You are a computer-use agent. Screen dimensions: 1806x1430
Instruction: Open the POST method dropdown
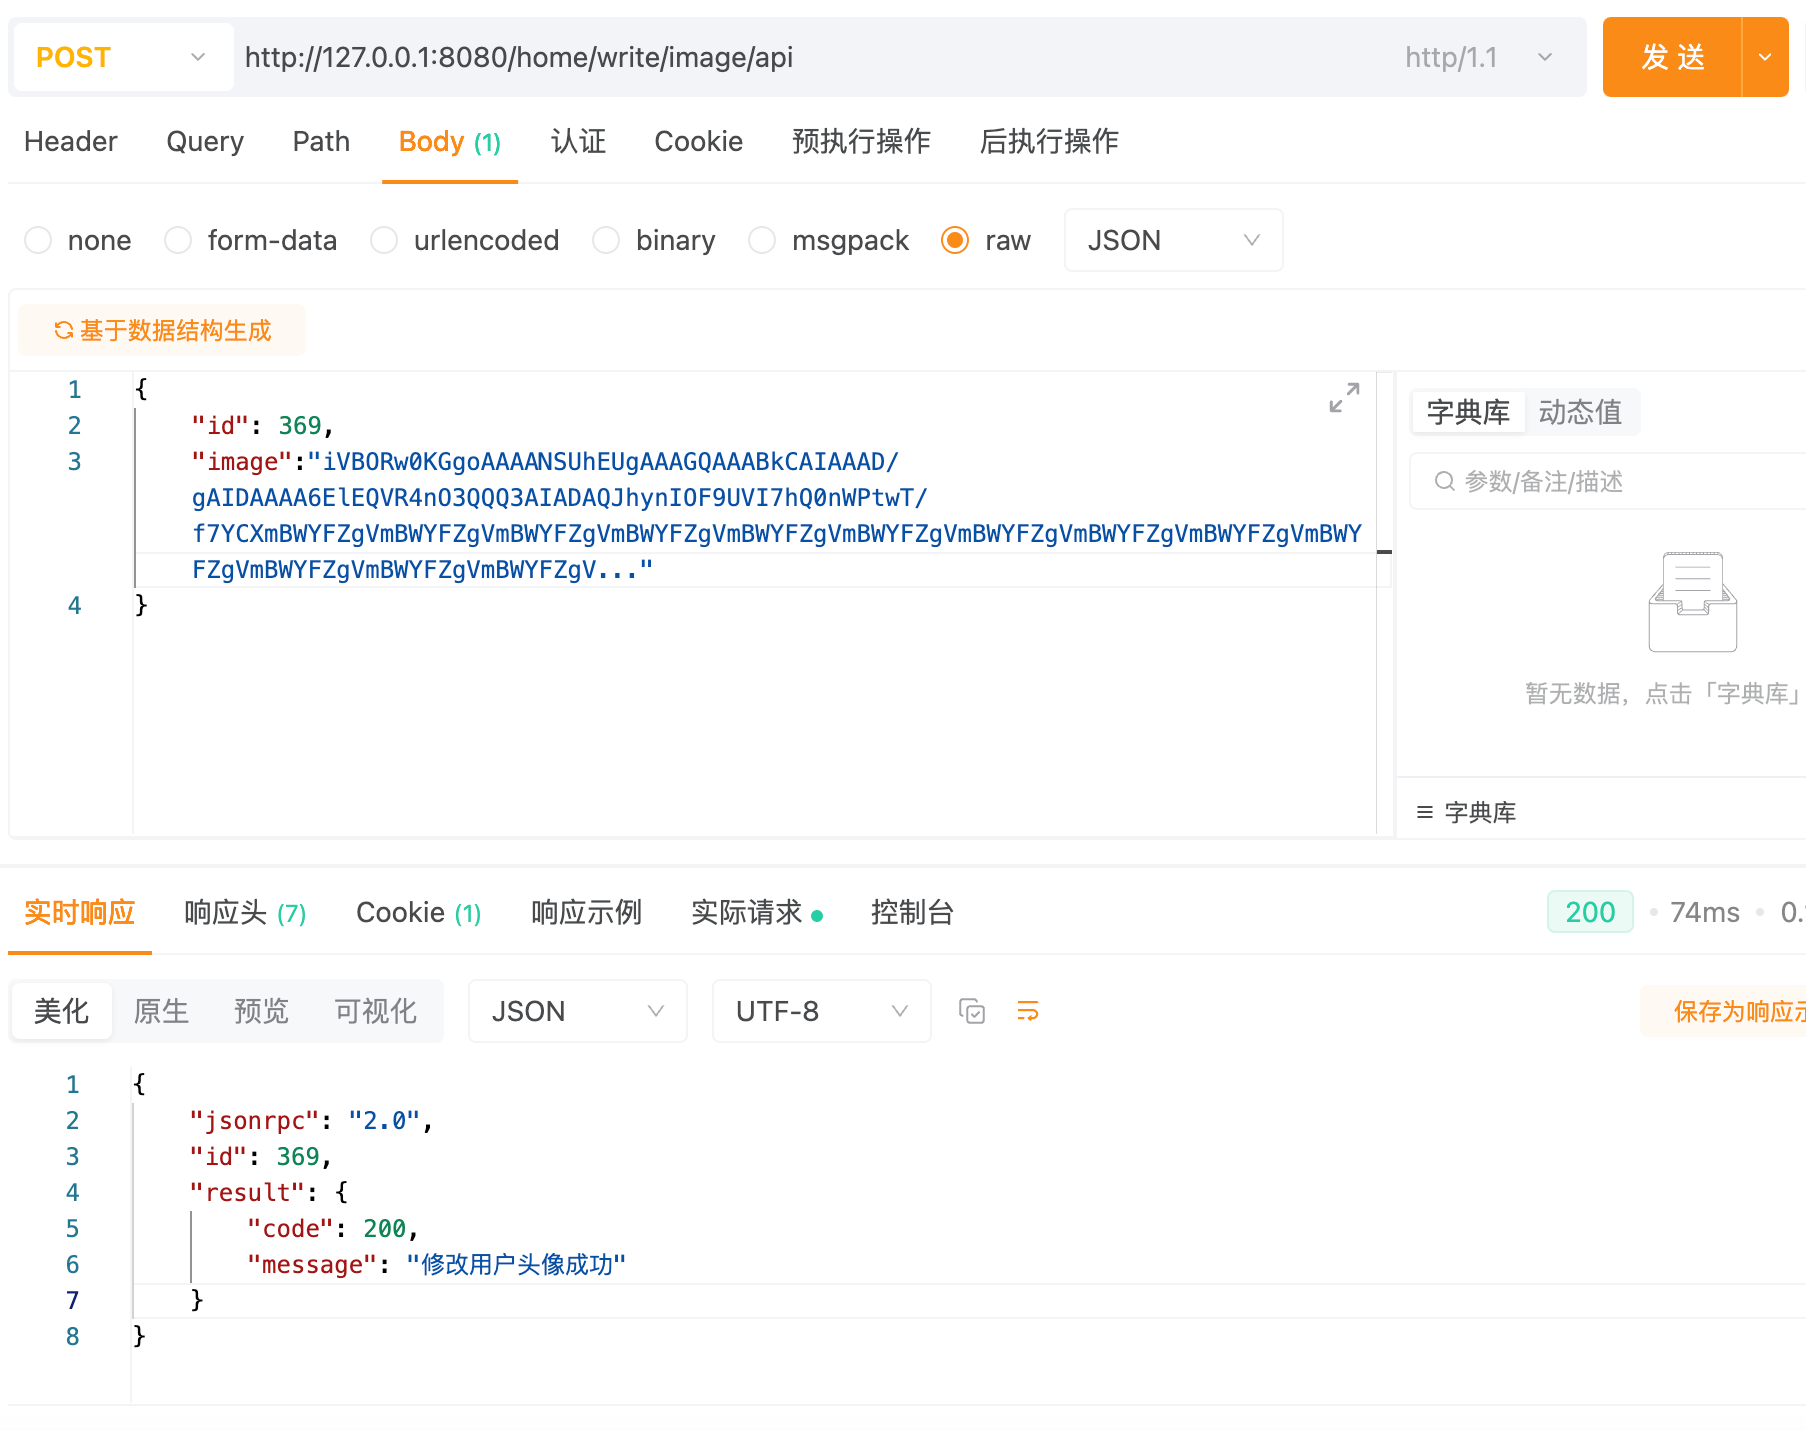point(124,57)
